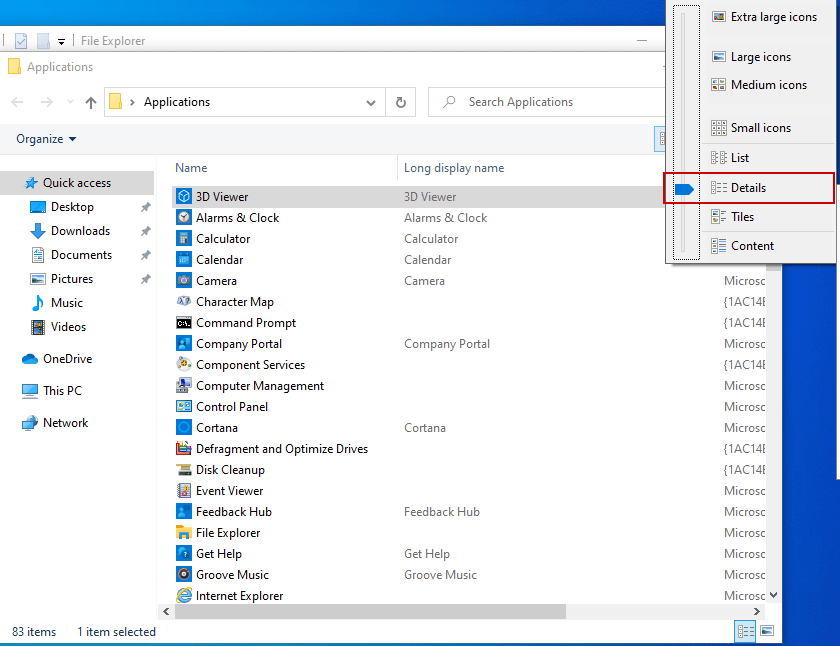Open Downloads in the Quick access sidebar
The image size is (840, 646).
(80, 231)
